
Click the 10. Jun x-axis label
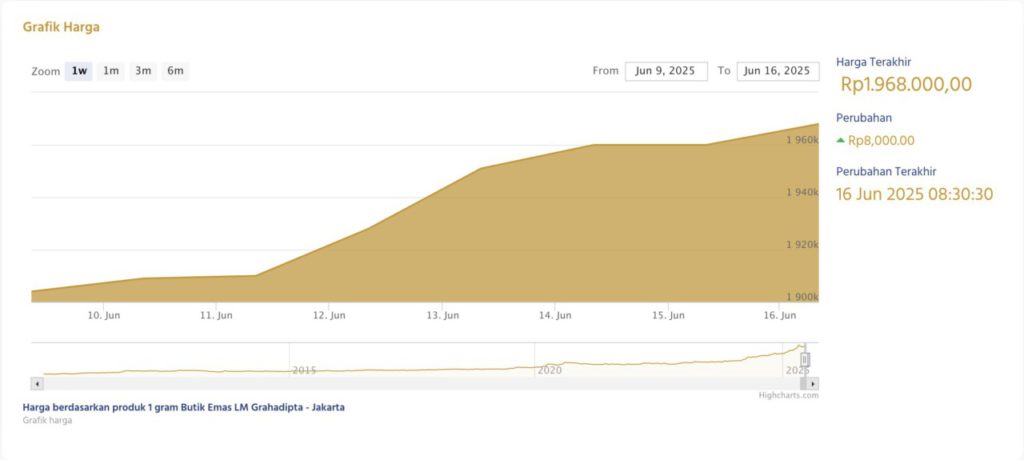click(x=104, y=315)
